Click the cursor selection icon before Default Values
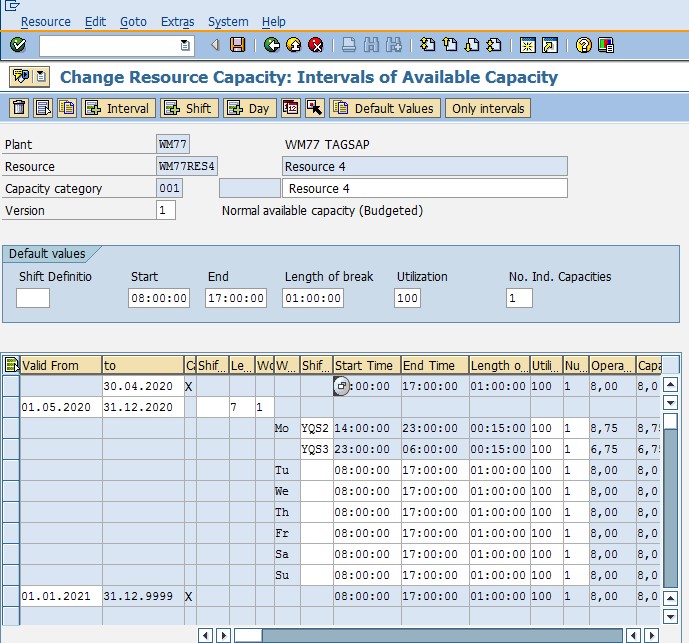 (x=315, y=108)
